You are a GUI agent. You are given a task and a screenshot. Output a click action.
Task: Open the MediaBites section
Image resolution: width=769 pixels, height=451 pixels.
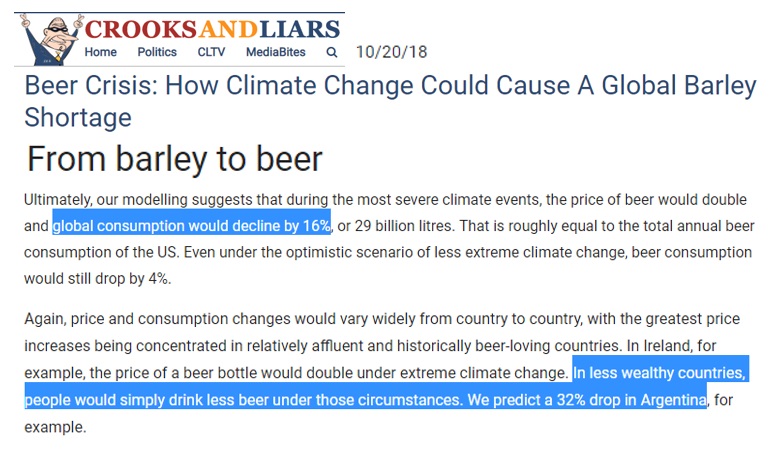(x=276, y=52)
